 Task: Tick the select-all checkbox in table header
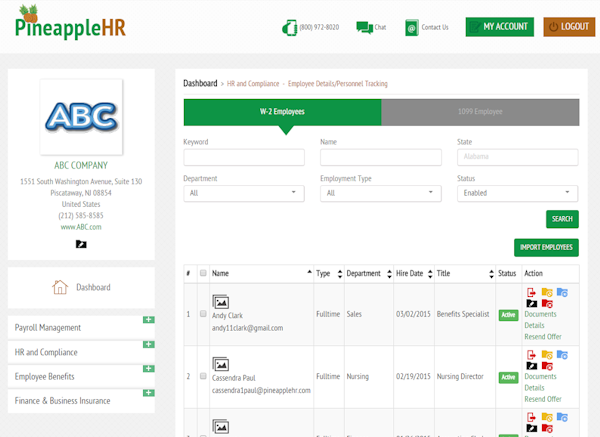[203, 273]
